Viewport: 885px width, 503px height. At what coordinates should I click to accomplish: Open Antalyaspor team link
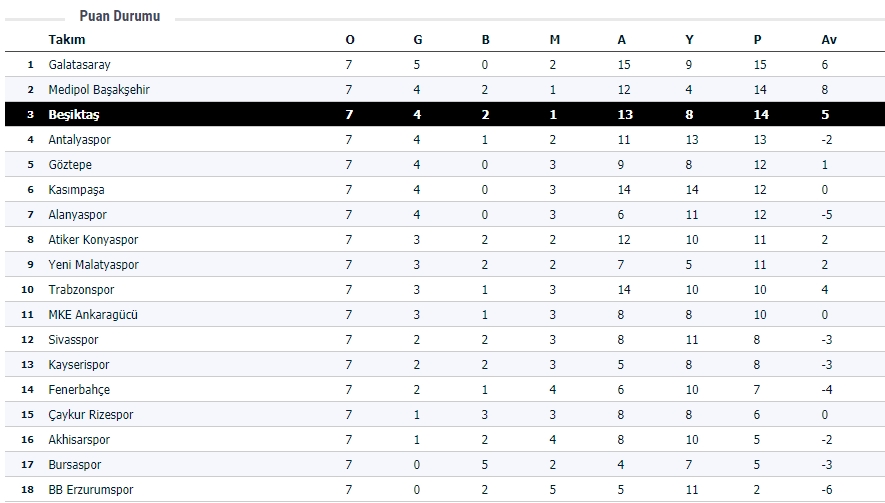(x=78, y=140)
